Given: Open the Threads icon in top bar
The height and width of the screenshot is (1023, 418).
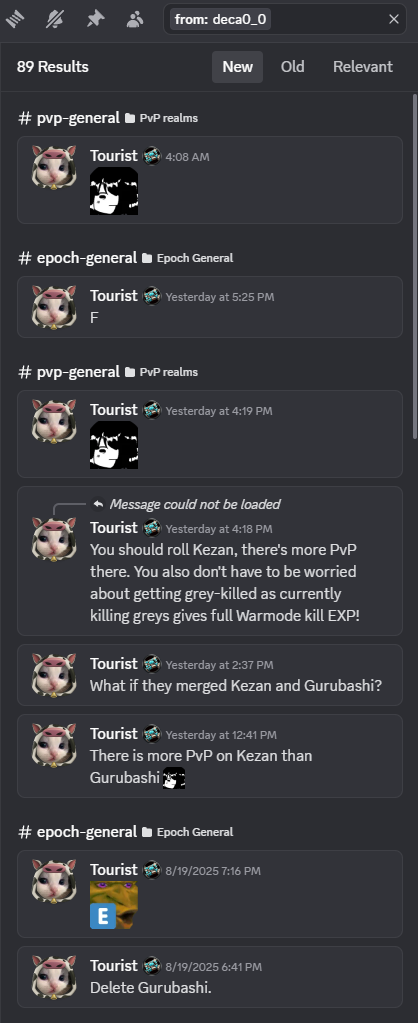Looking at the screenshot, I should 15,19.
